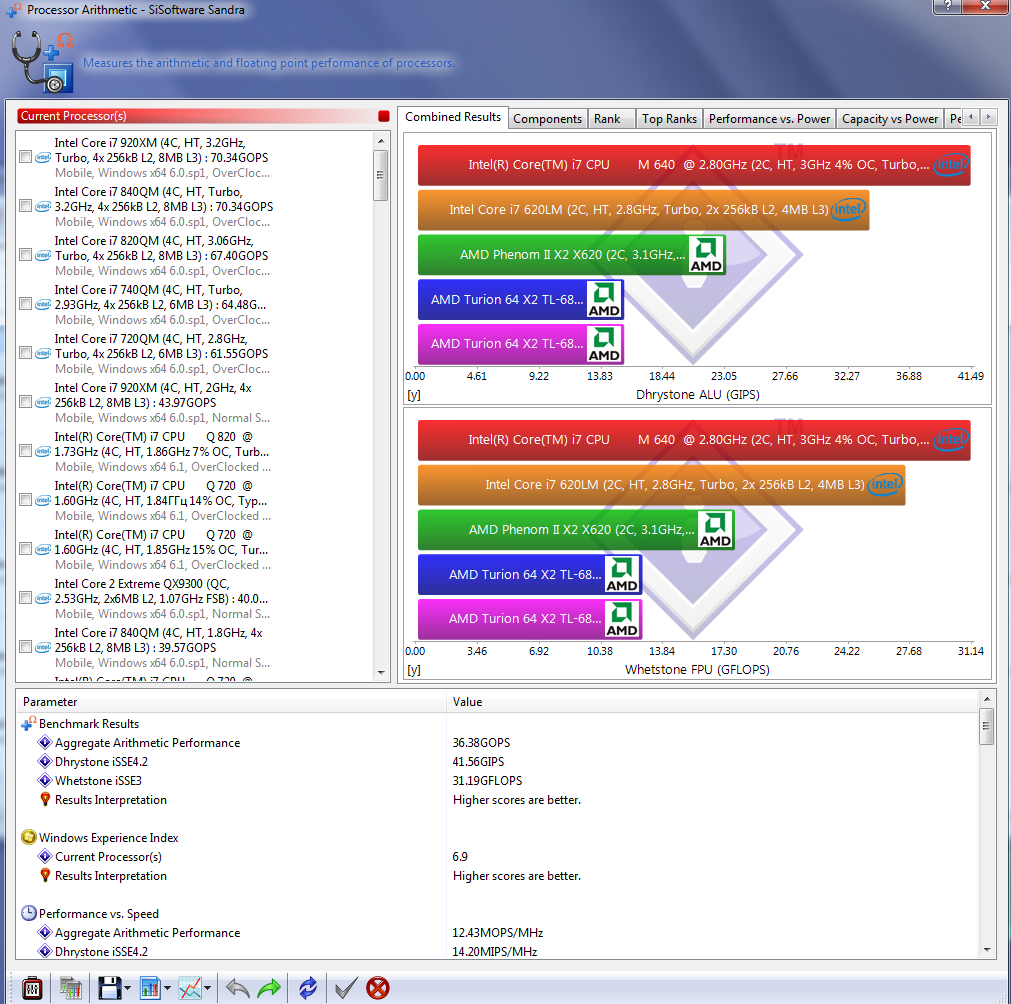The image size is (1011, 1004).
Task: Click the processor list scrollbar thumb
Action: [381, 175]
